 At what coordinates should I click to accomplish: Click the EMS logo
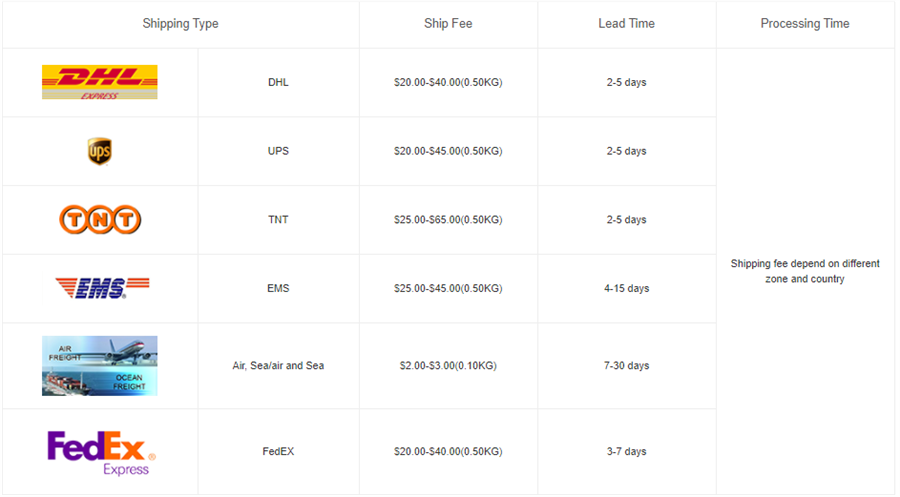pos(101,288)
